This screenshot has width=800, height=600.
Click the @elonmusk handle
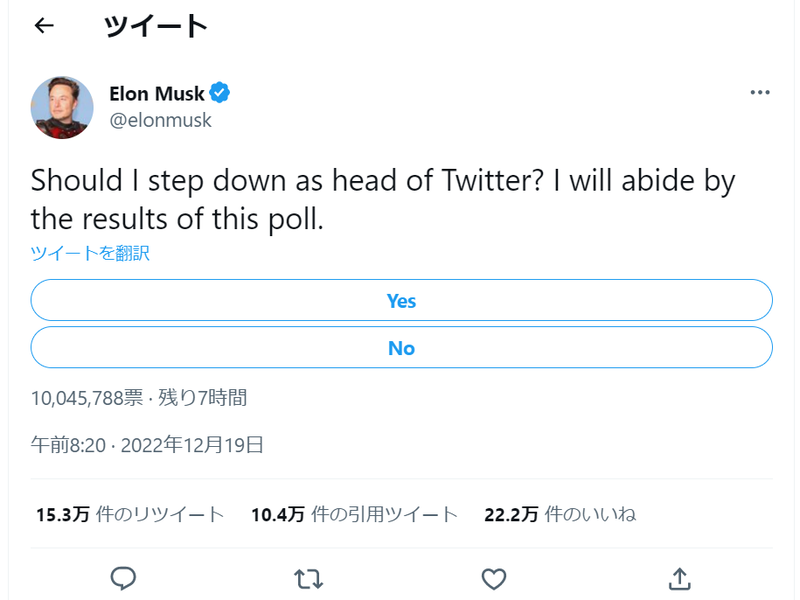[x=160, y=120]
